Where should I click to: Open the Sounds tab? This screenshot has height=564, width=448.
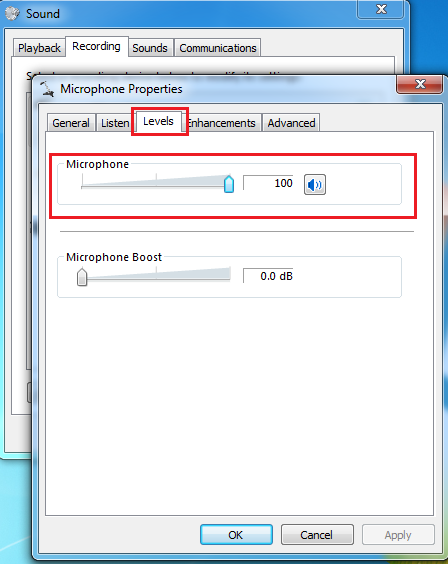(x=150, y=48)
